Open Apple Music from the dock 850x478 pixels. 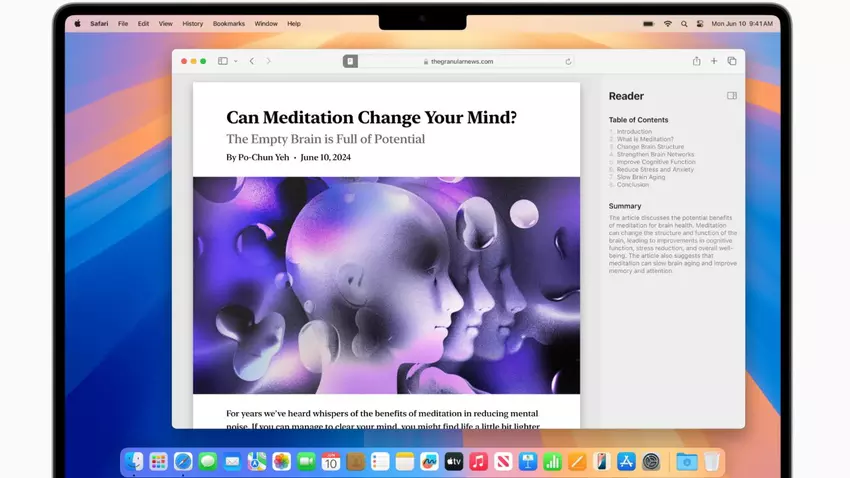478,461
